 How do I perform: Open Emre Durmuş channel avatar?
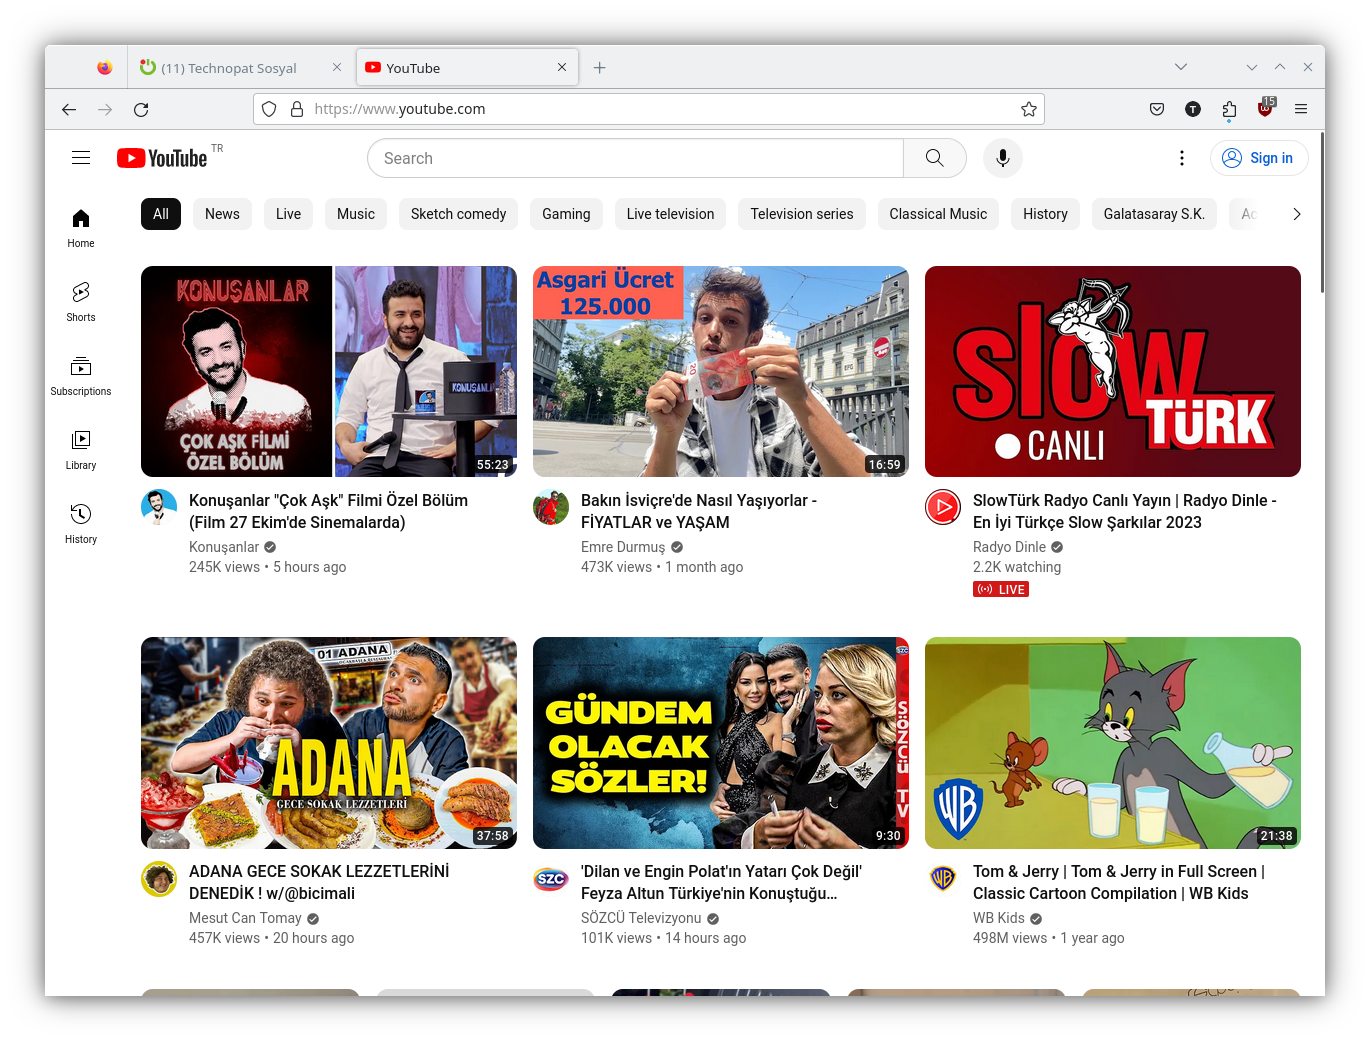(x=551, y=507)
